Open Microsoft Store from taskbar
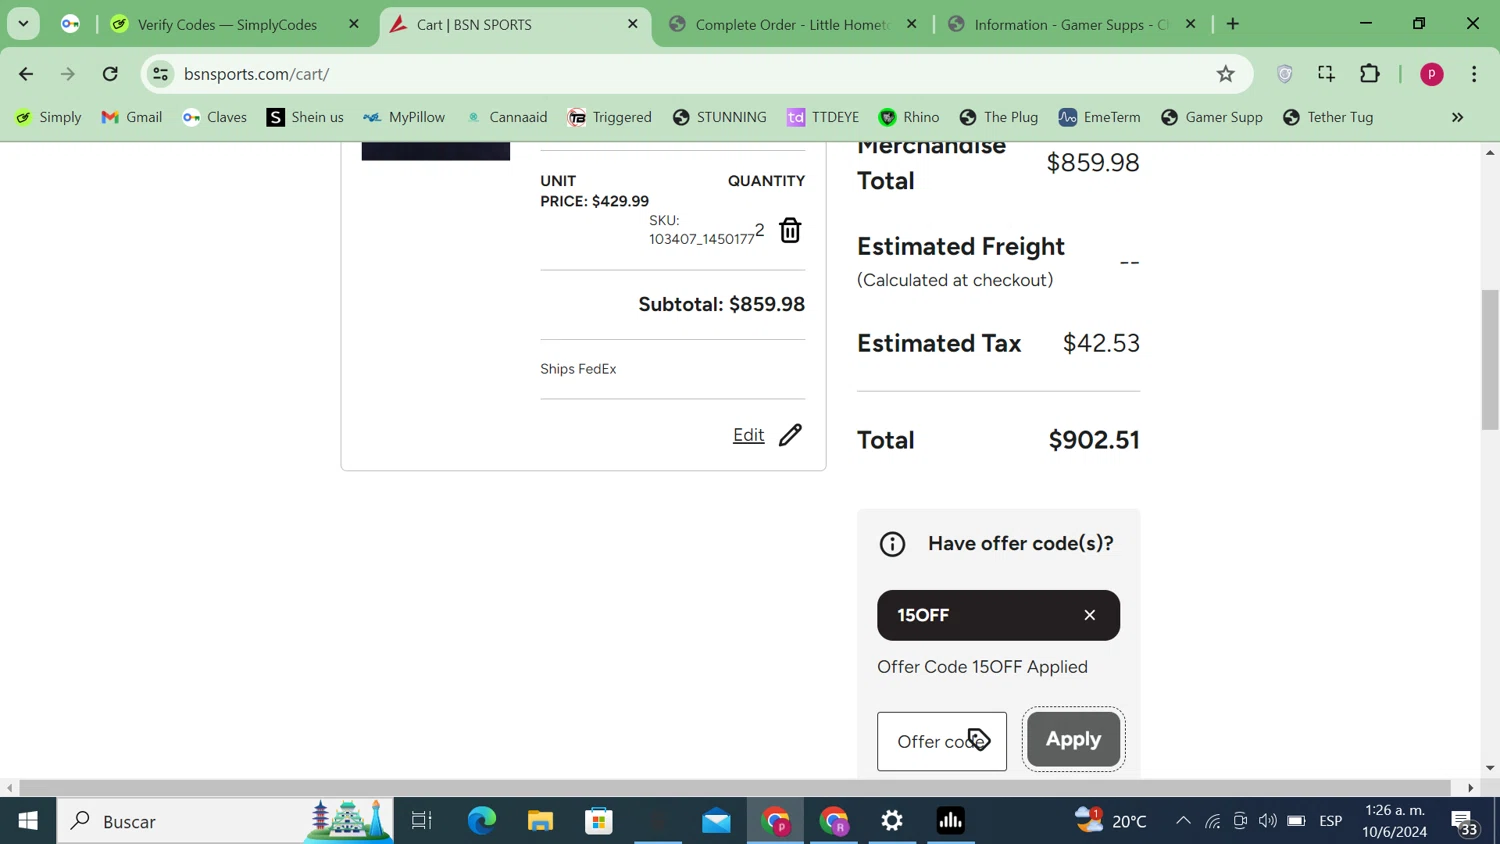The height and width of the screenshot is (844, 1500). coord(599,821)
